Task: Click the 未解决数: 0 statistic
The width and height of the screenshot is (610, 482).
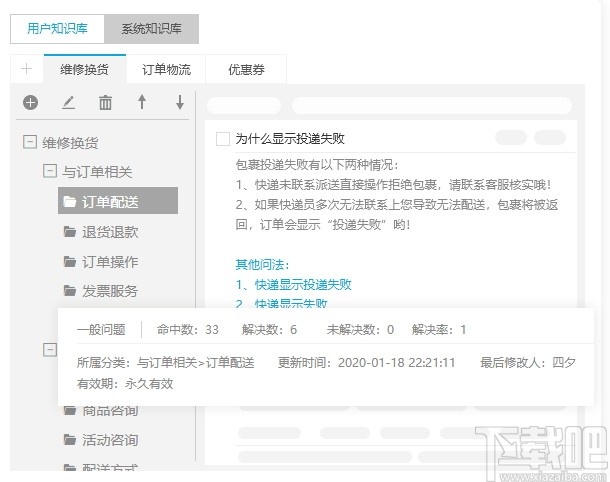Action: click(x=360, y=330)
